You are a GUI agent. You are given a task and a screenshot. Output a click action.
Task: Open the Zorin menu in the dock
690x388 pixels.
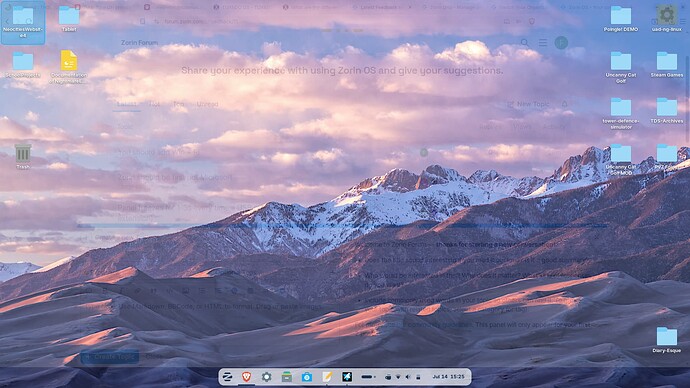click(227, 377)
